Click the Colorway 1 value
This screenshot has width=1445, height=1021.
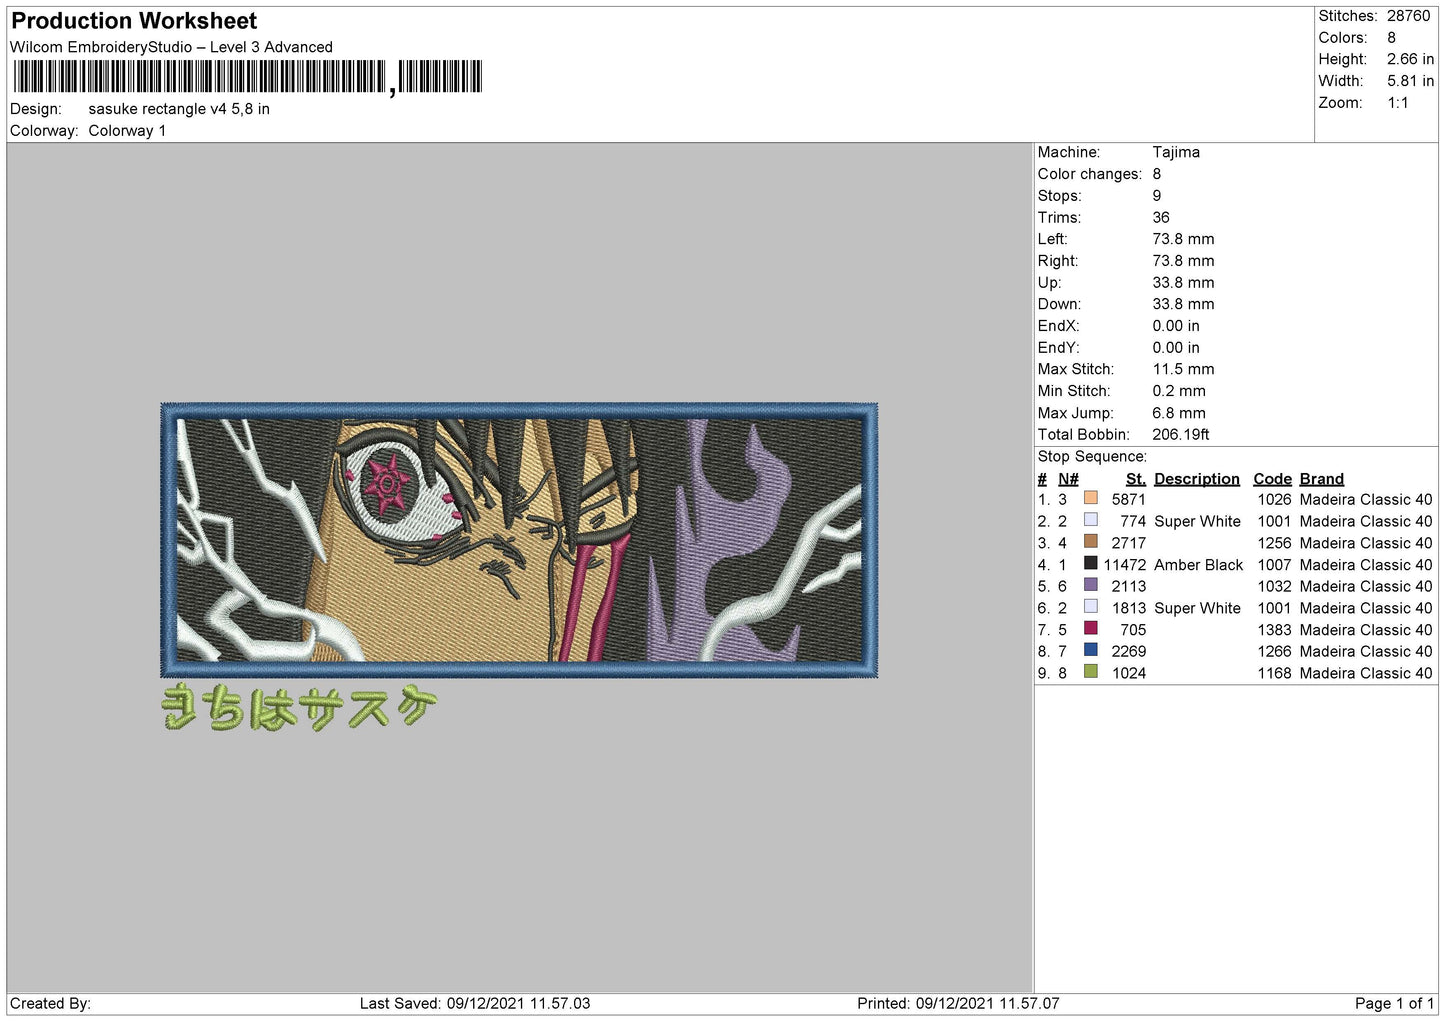127,131
